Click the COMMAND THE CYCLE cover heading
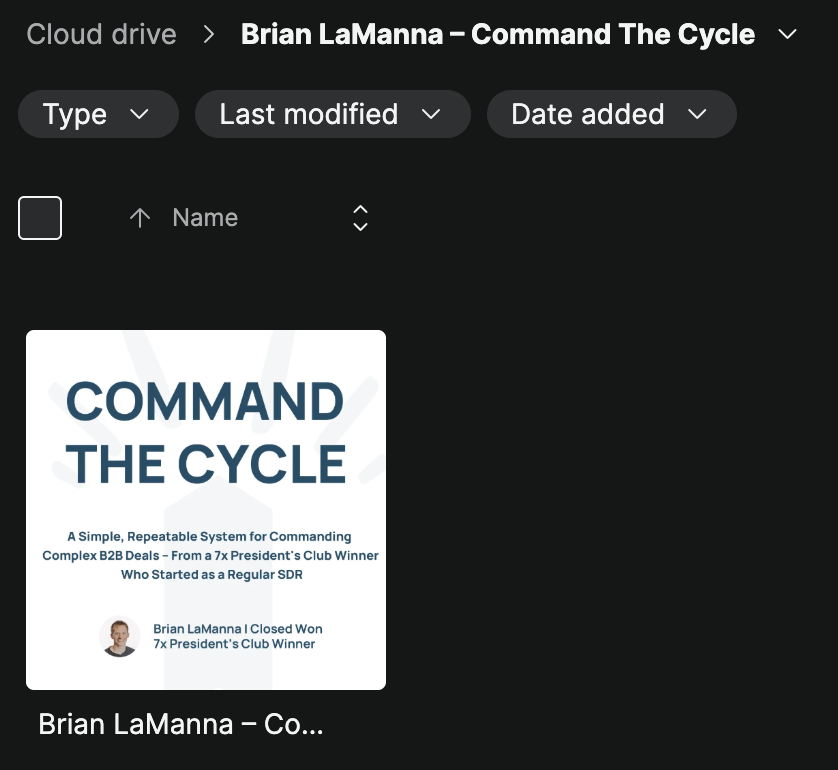This screenshot has height=770, width=838. 206,432
